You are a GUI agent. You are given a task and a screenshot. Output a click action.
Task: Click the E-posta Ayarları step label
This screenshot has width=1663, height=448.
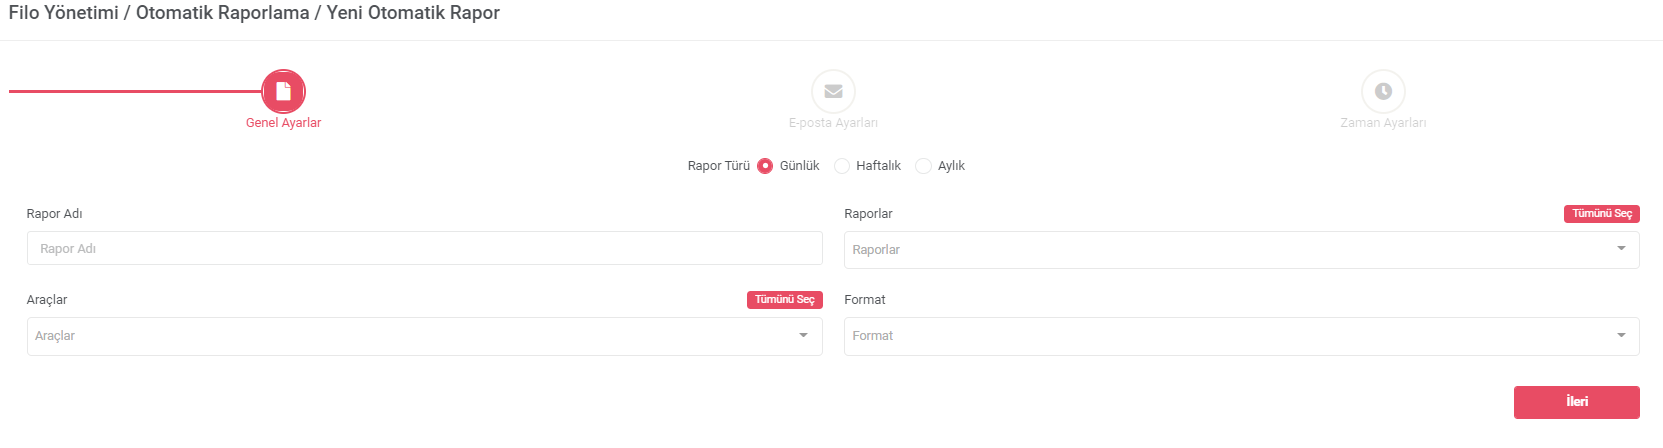[833, 123]
